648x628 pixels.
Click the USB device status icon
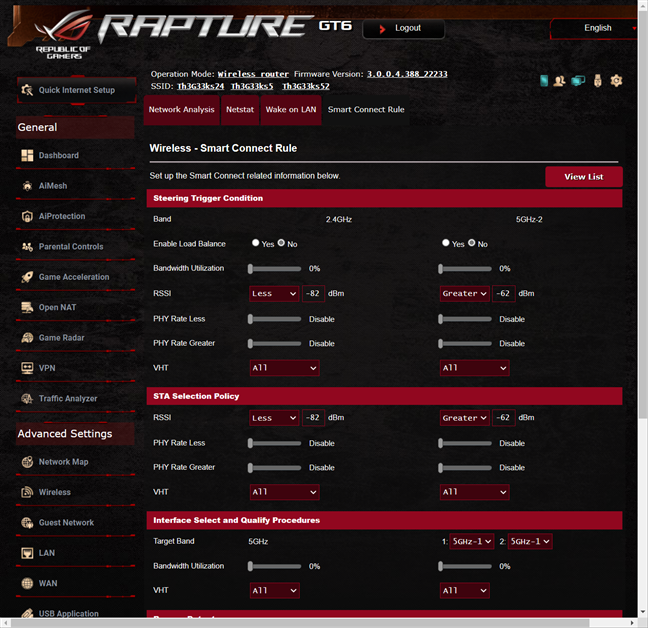(598, 81)
